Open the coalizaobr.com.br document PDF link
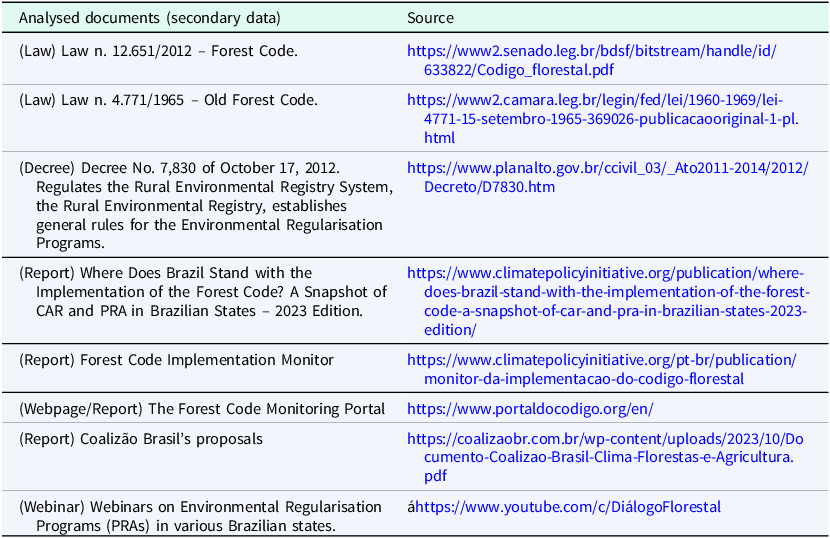The image size is (830, 538). point(605,457)
